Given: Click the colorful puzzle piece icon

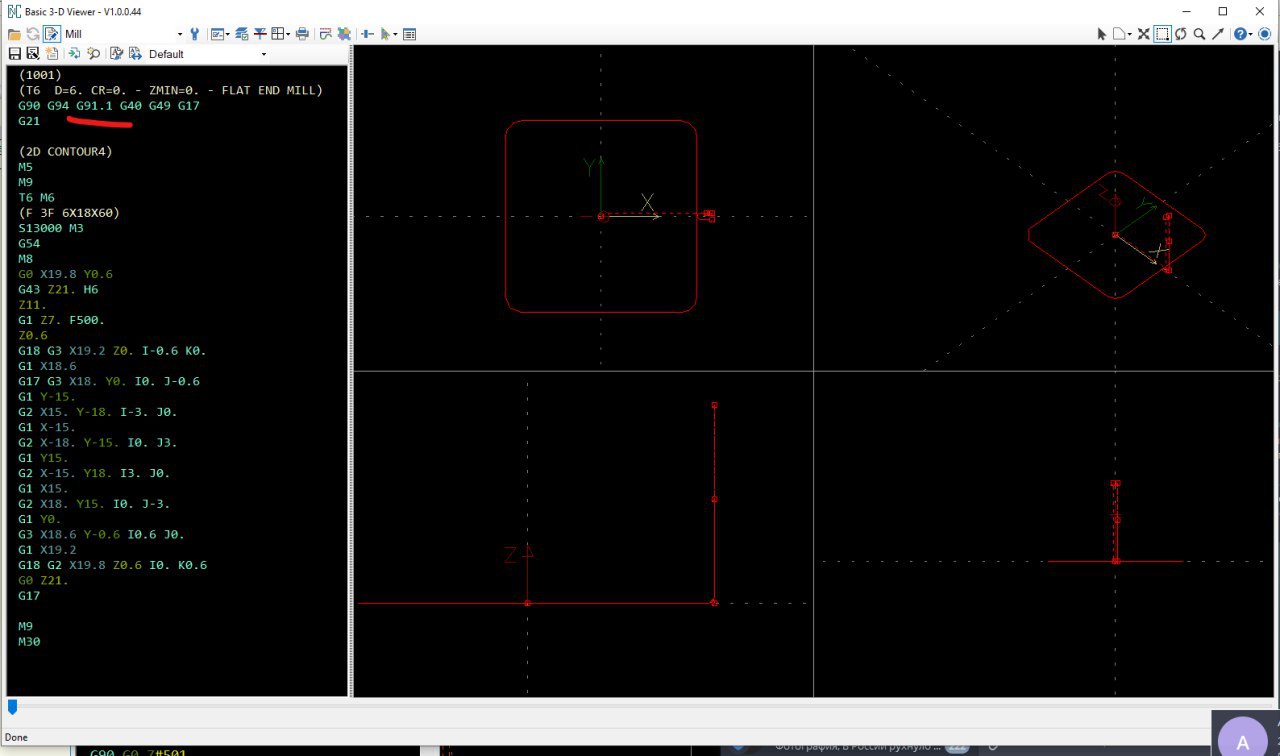Looking at the screenshot, I should tap(344, 34).
